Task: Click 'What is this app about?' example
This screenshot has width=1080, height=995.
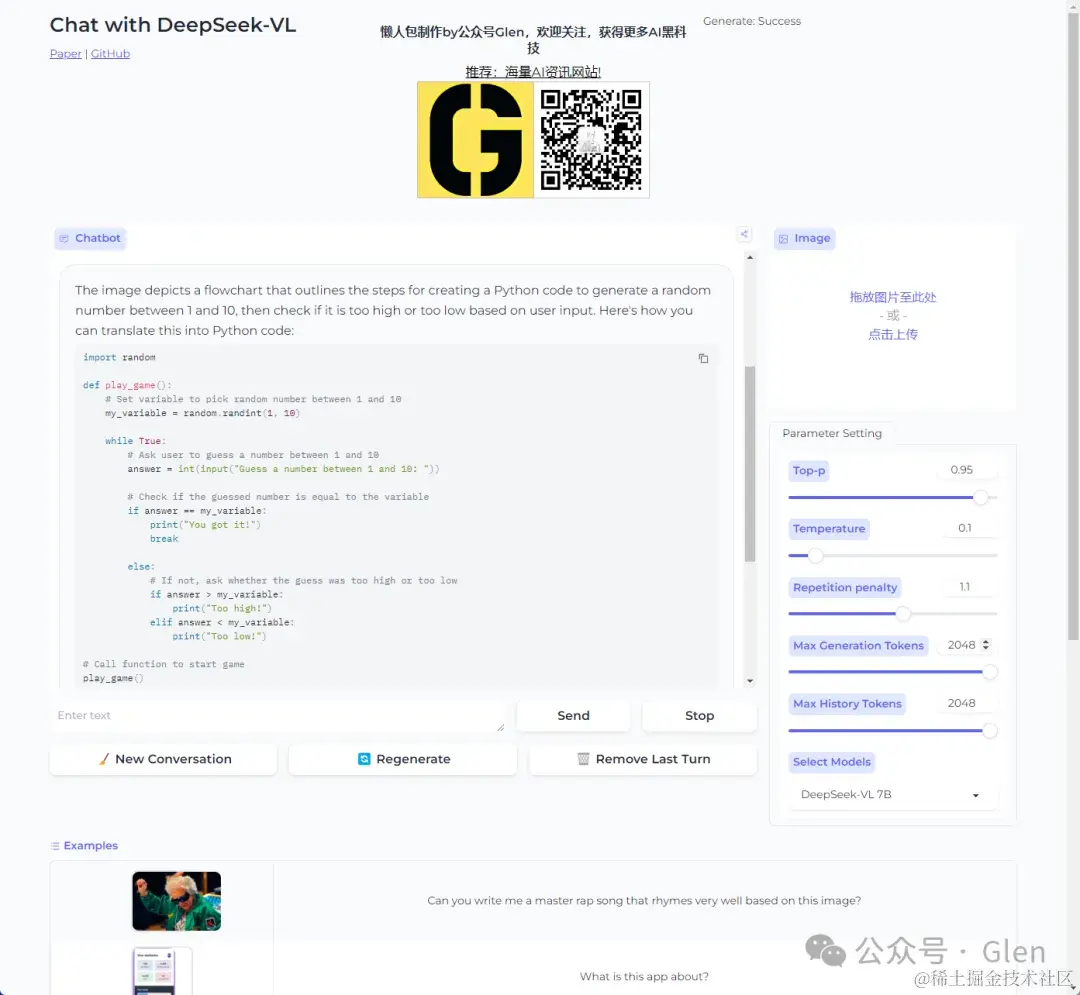Action: (x=644, y=976)
